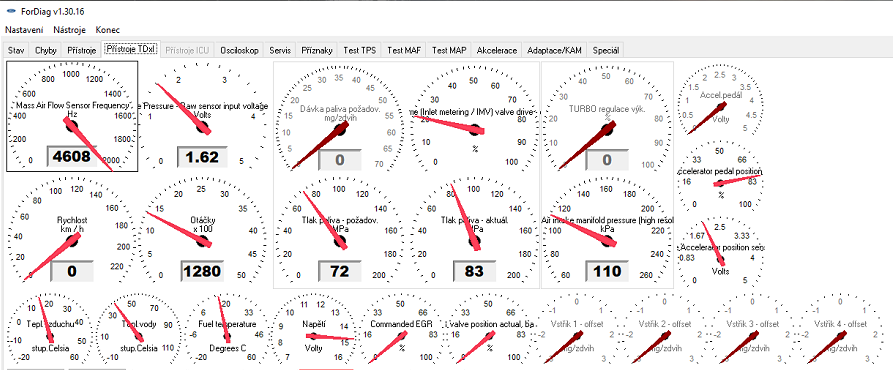
Task: Select the Commanded EGR gauge
Action: 402,330
